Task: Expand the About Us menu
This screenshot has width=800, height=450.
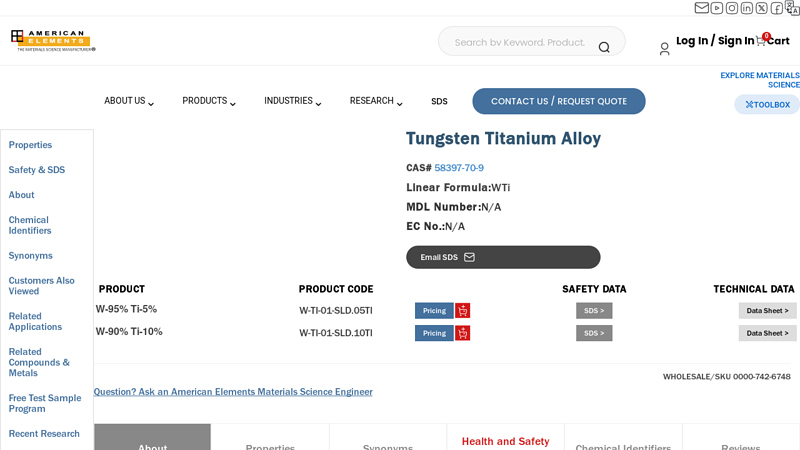Action: (x=129, y=101)
